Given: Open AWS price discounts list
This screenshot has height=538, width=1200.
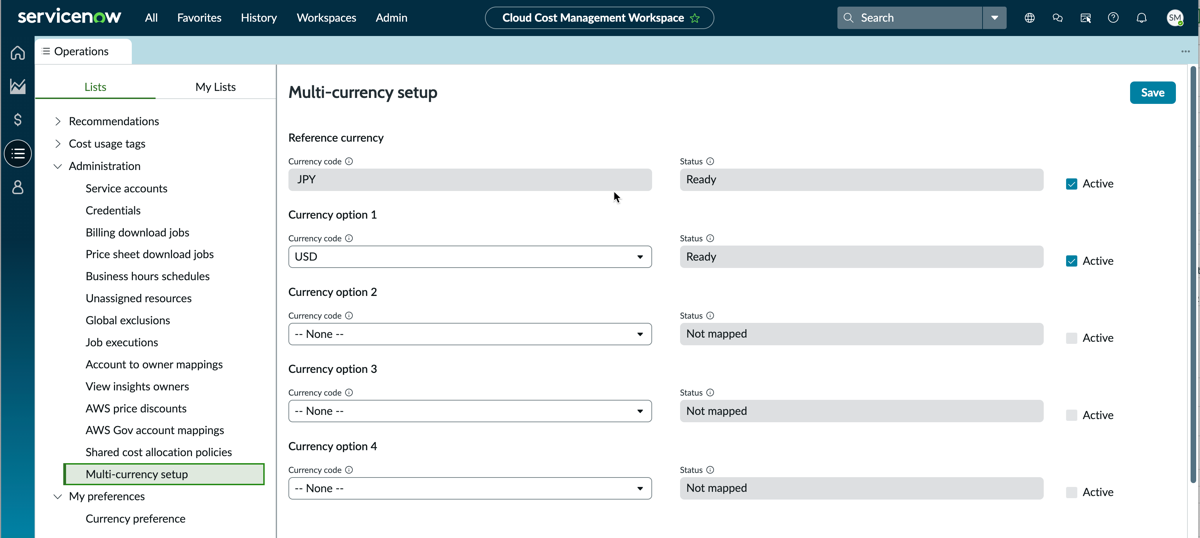Looking at the screenshot, I should [x=136, y=408].
